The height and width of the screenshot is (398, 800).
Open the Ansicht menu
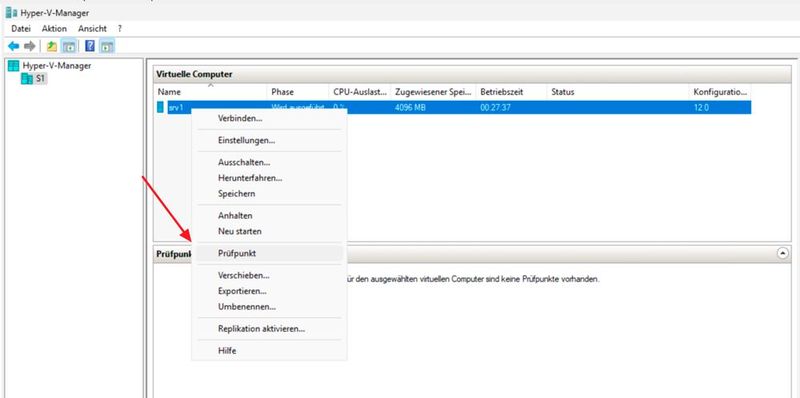pyautogui.click(x=92, y=29)
